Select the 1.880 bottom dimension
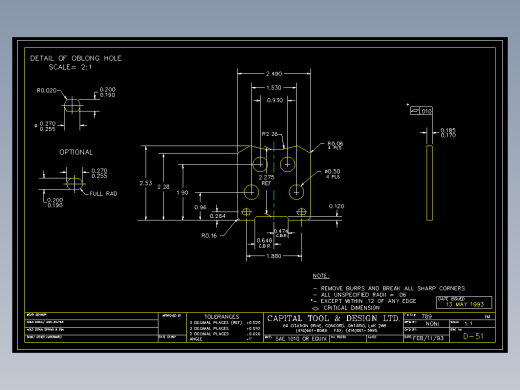 click(274, 256)
